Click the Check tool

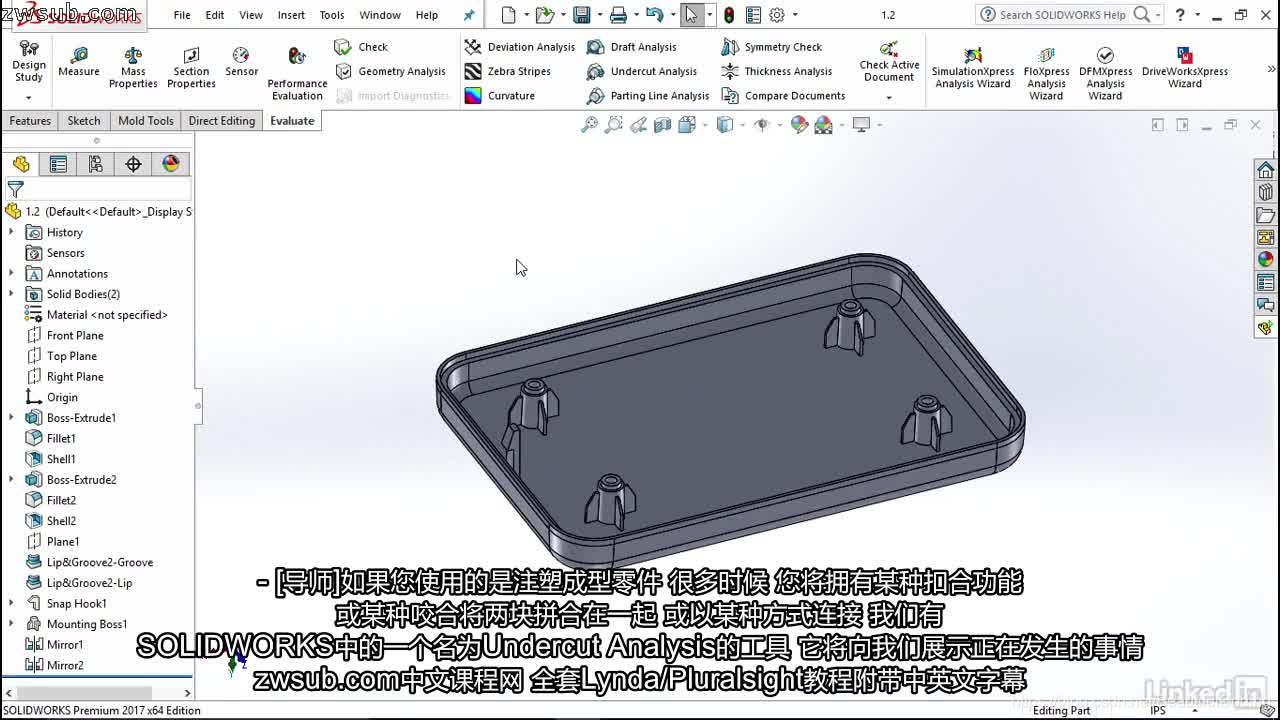pyautogui.click(x=361, y=47)
